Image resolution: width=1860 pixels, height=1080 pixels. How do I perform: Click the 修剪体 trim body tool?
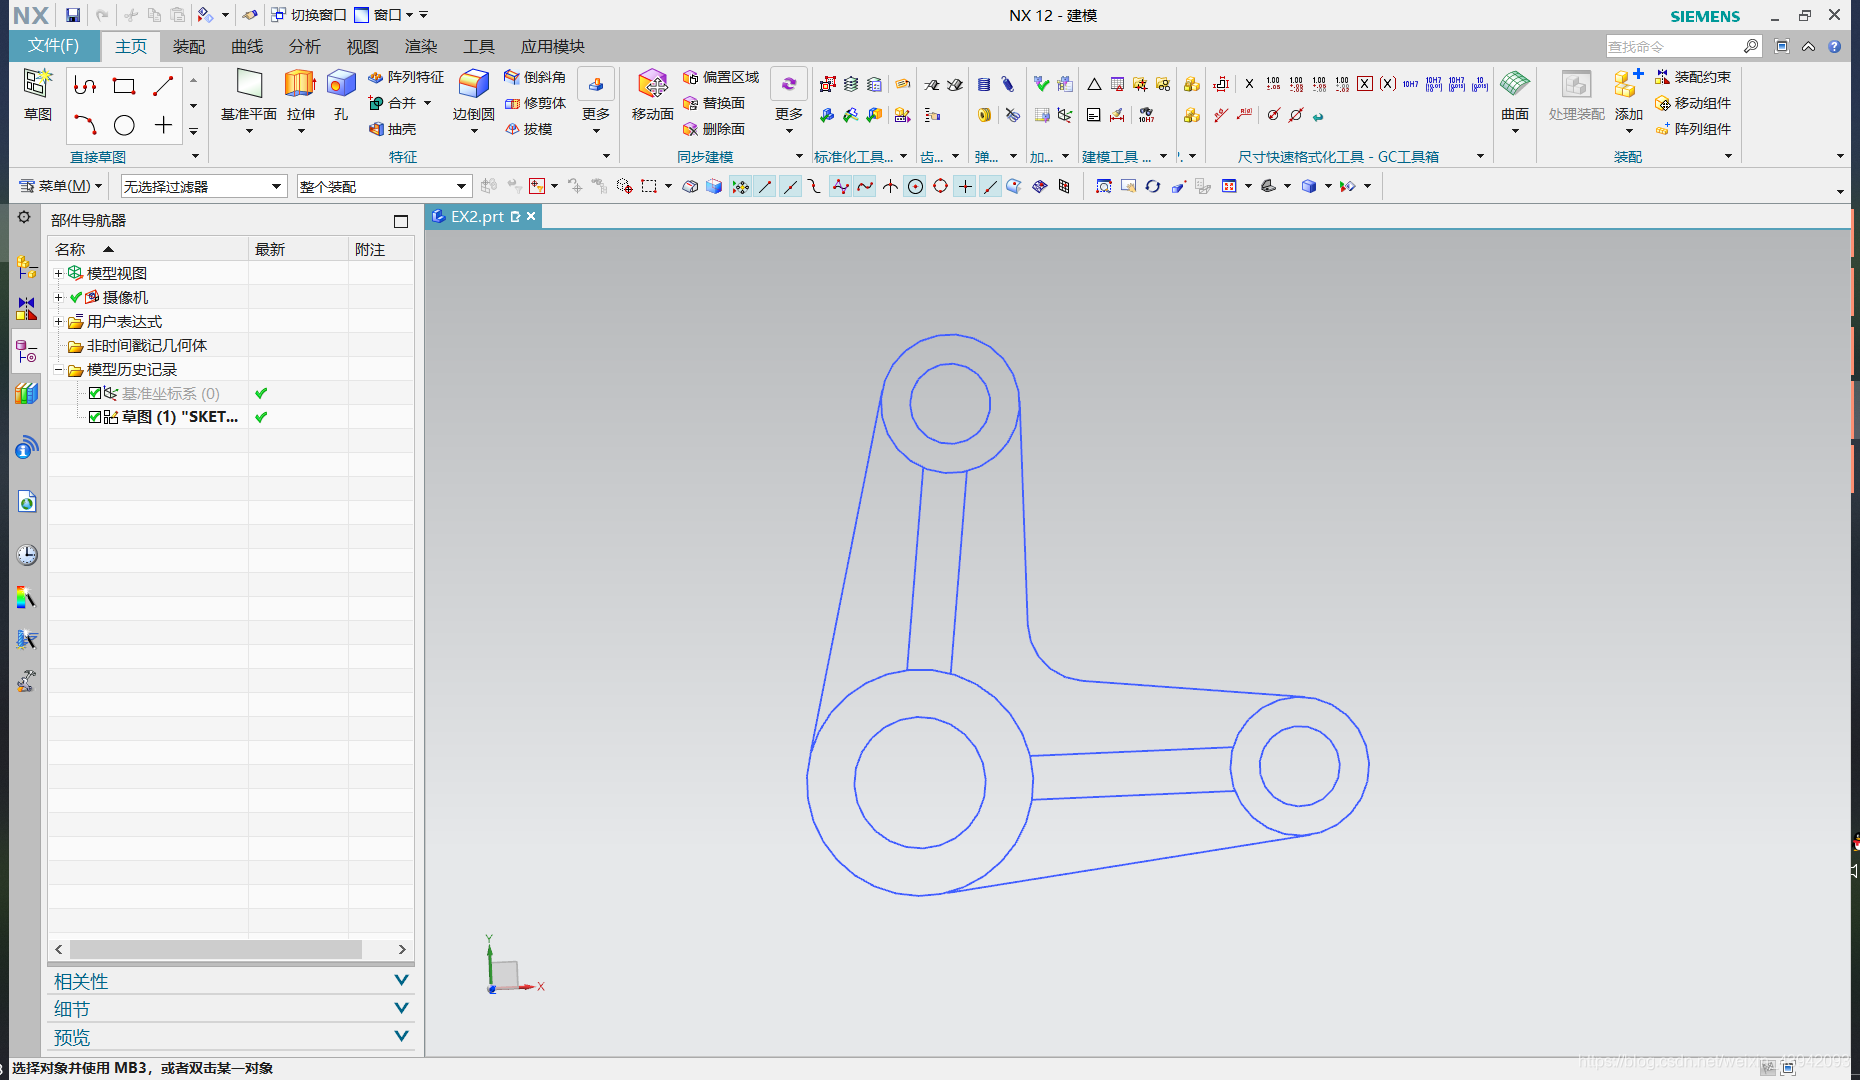pyautogui.click(x=535, y=103)
